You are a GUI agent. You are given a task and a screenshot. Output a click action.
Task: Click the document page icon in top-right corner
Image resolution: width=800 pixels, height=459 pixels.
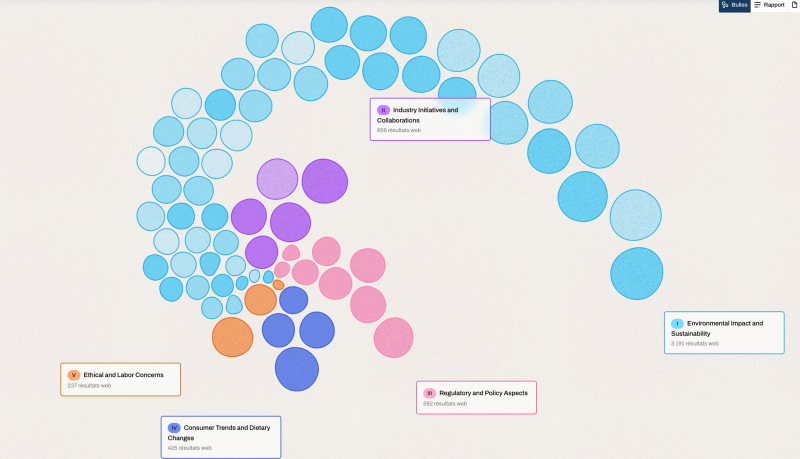tap(794, 6)
